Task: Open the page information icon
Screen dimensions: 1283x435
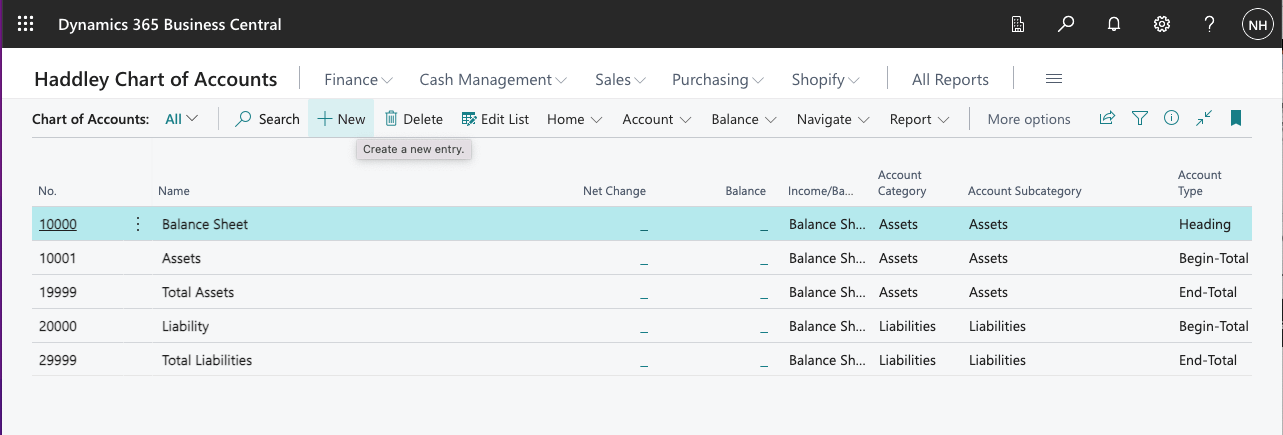Action: (1171, 118)
